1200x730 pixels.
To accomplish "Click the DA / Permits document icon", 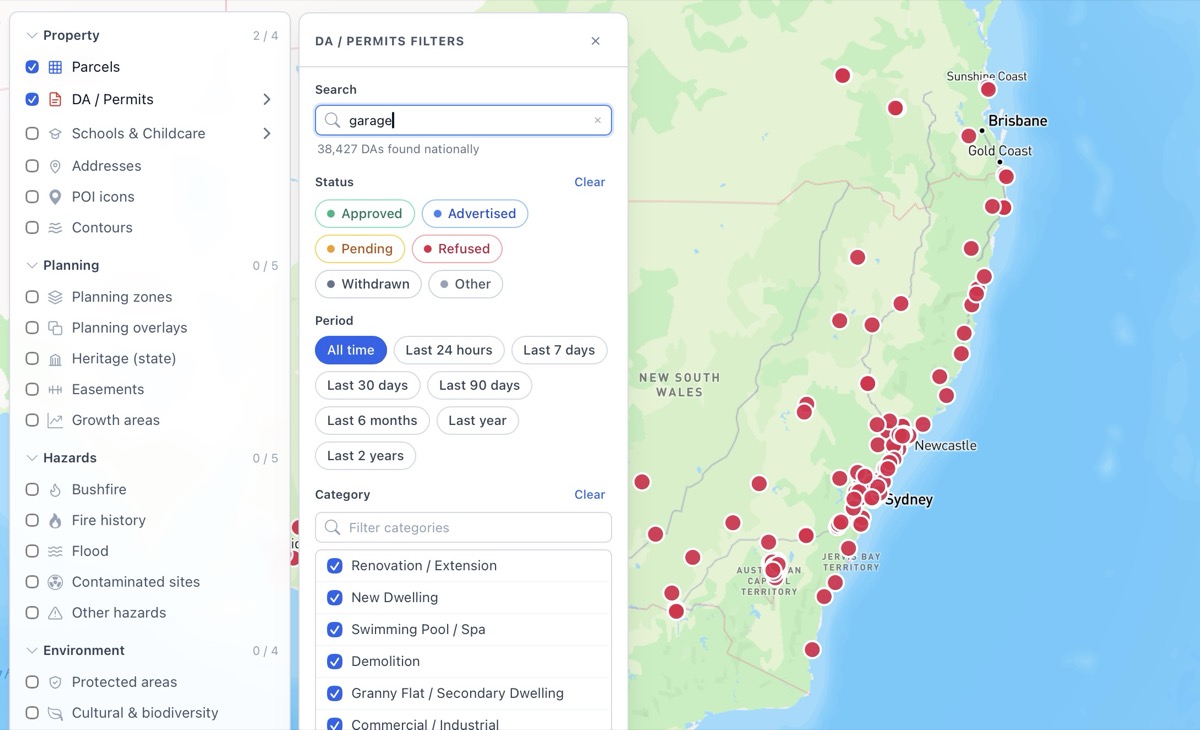I will pyautogui.click(x=55, y=99).
